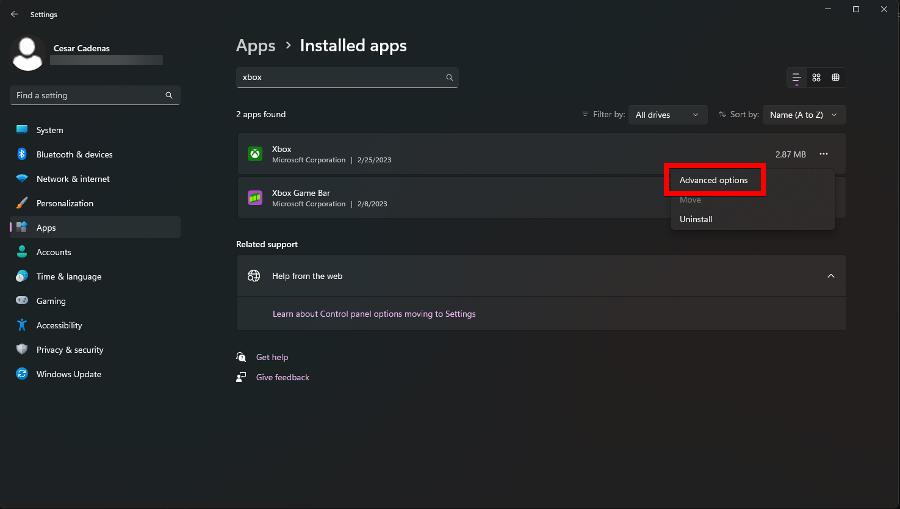Image resolution: width=900 pixels, height=509 pixels.
Task: Switch to grid view layout icon
Action: (816, 77)
